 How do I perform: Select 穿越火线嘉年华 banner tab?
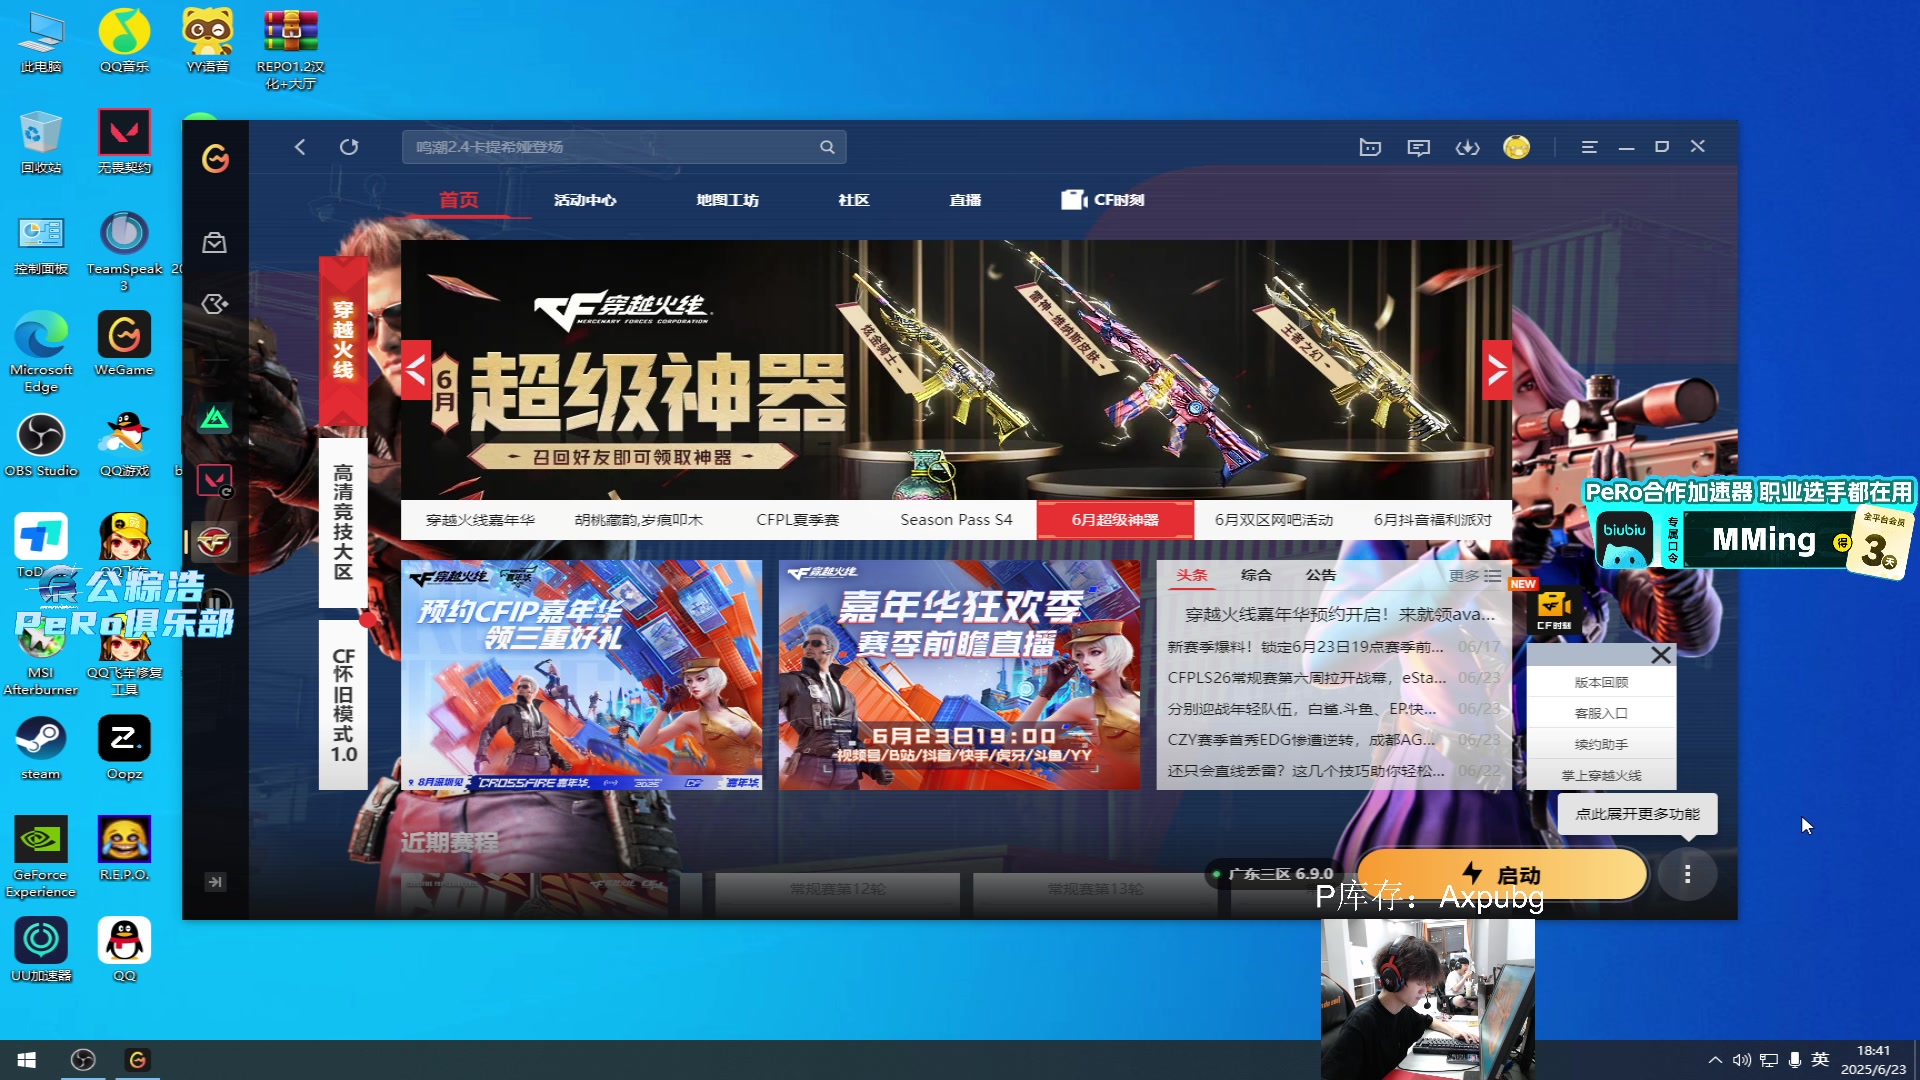(x=480, y=520)
